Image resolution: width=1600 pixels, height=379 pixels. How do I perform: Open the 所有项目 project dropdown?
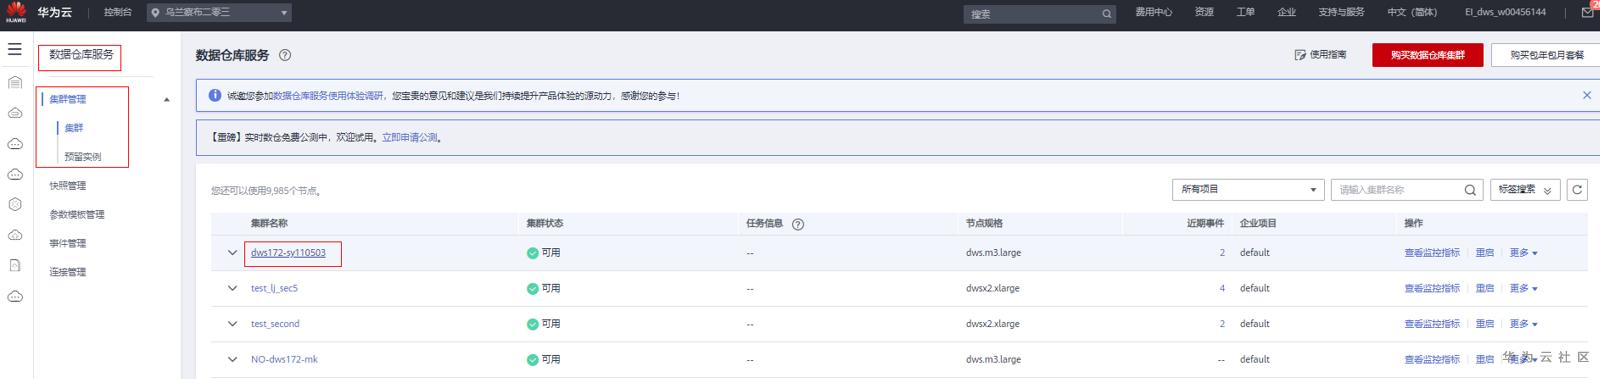[x=1248, y=190]
